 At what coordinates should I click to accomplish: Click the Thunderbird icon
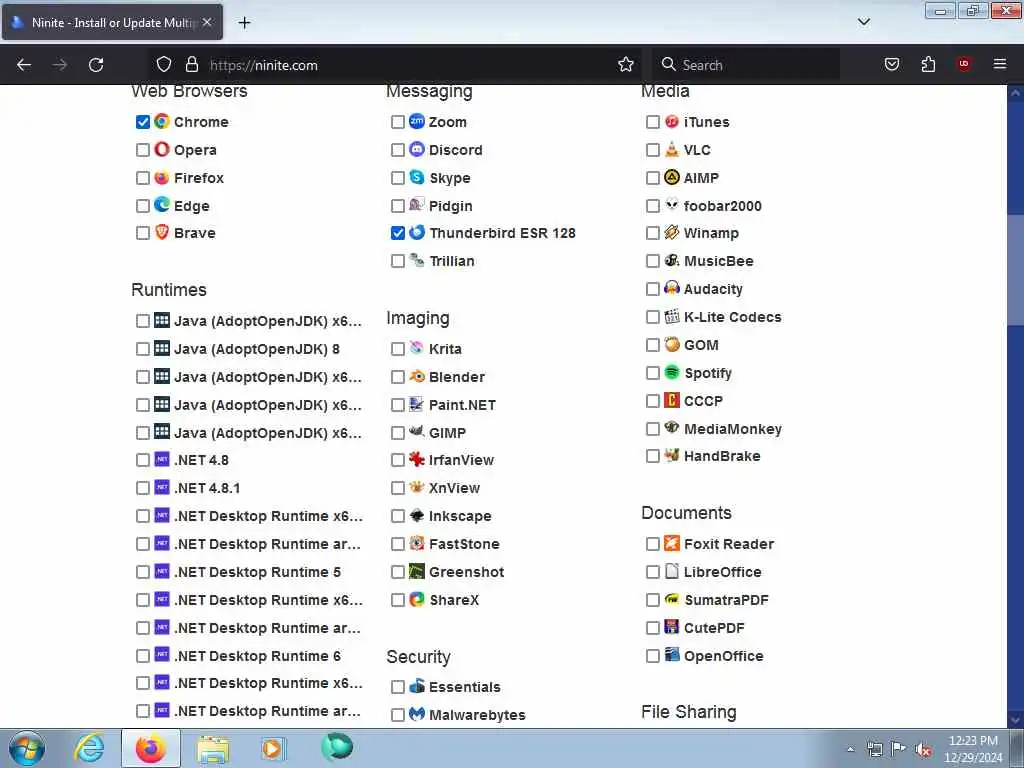point(417,232)
